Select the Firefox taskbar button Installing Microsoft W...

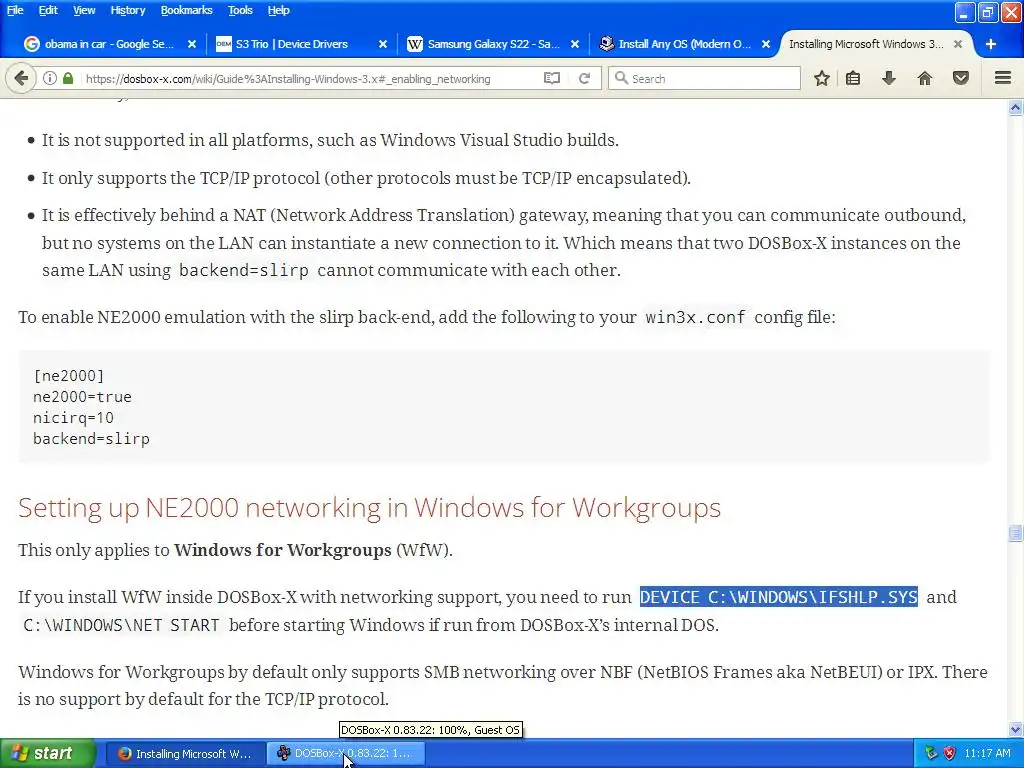[x=185, y=754]
